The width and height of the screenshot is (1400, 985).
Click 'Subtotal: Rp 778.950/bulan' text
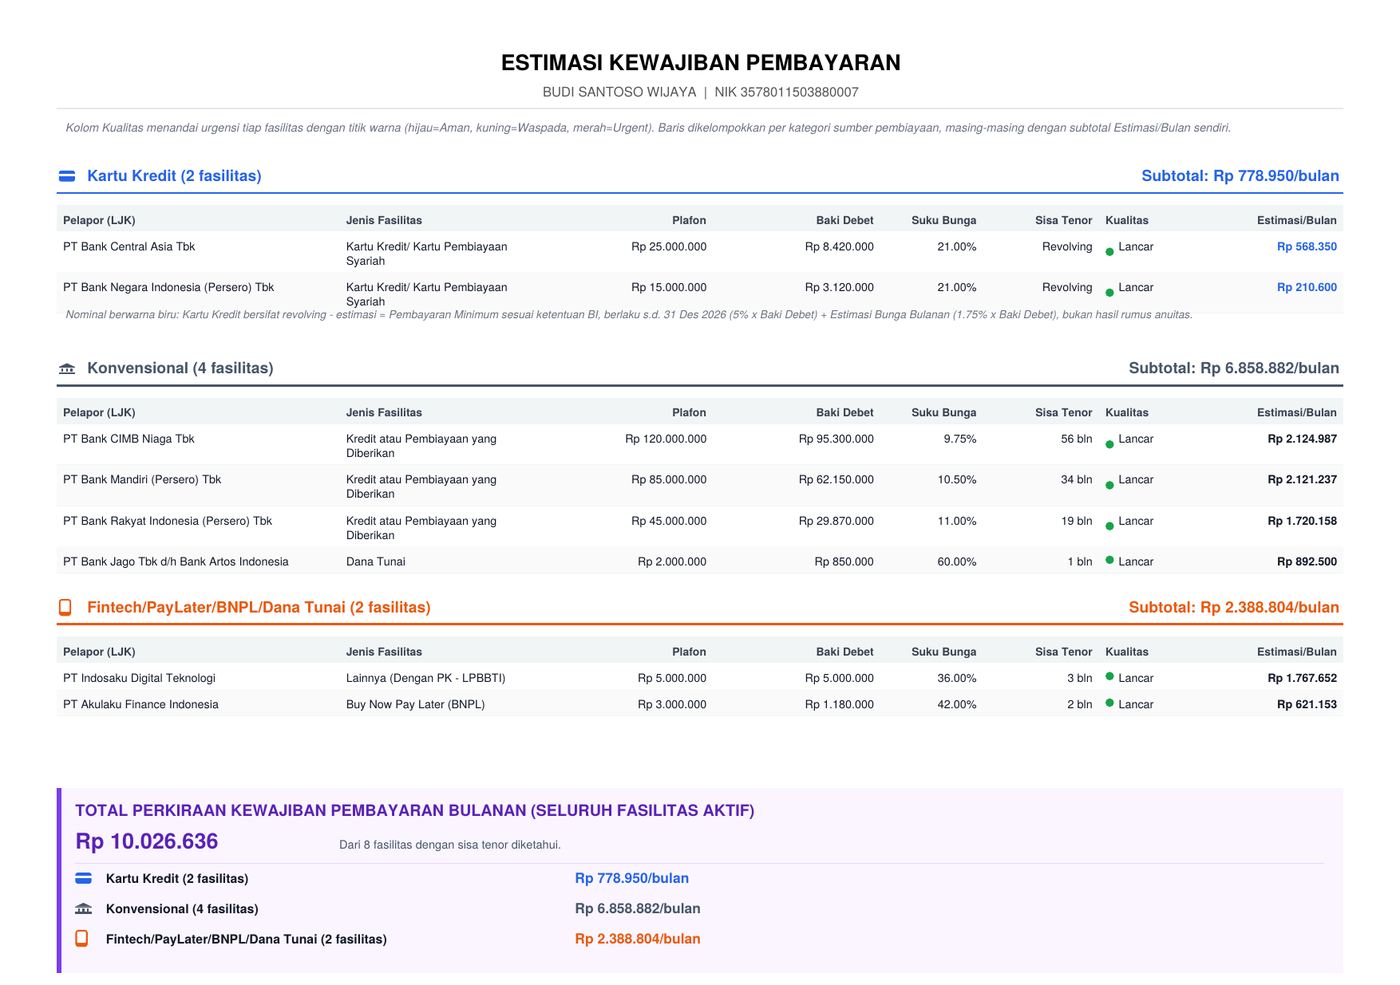1240,176
